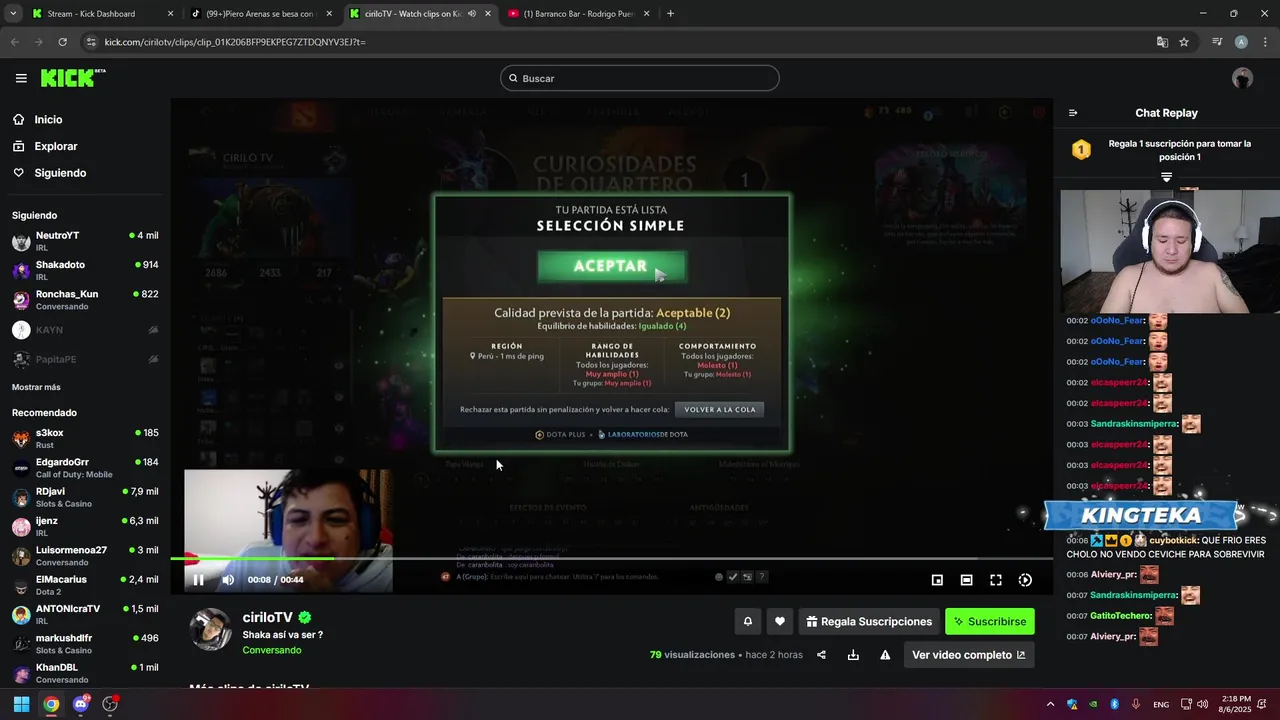The width and height of the screenshot is (1280, 720).
Task: Mute audio on the cirilotv tab
Action: pyautogui.click(x=472, y=14)
